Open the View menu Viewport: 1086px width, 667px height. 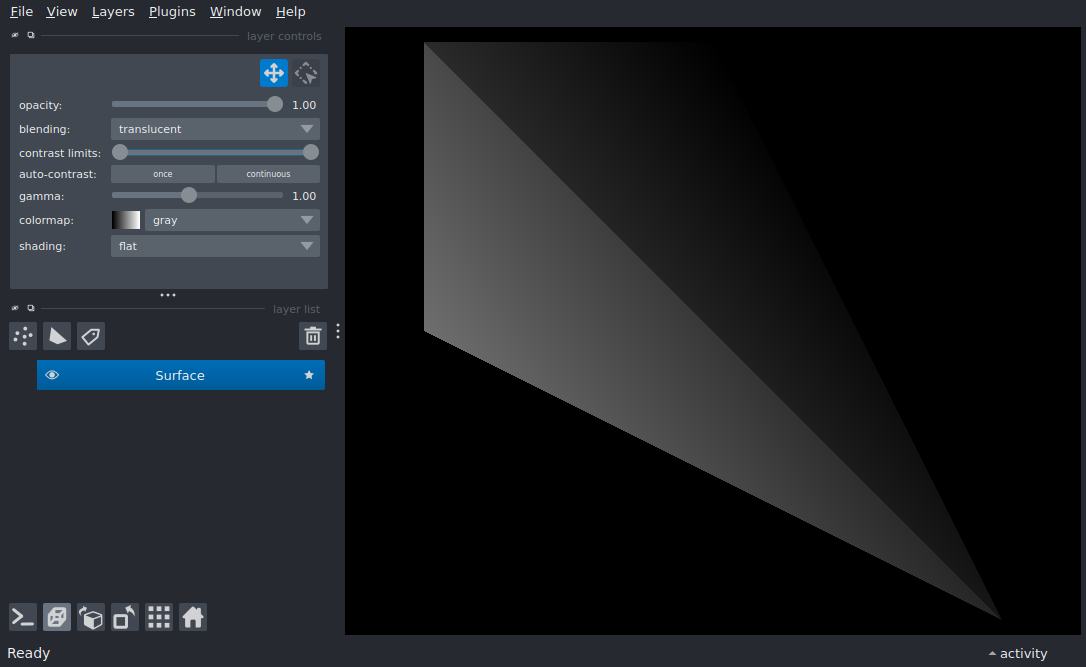point(62,12)
